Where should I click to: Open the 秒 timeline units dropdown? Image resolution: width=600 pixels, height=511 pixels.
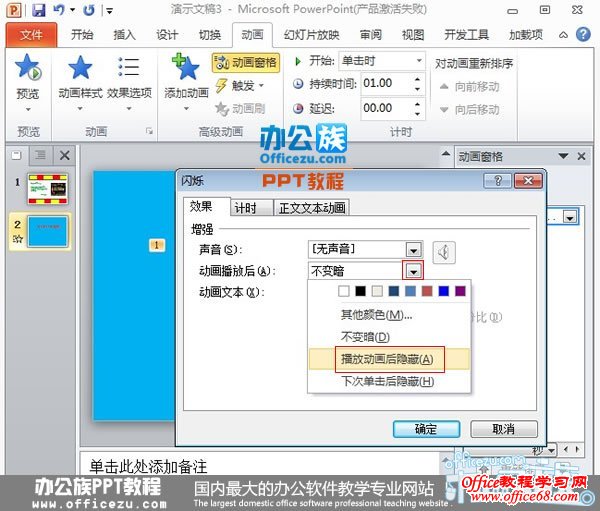(544, 450)
